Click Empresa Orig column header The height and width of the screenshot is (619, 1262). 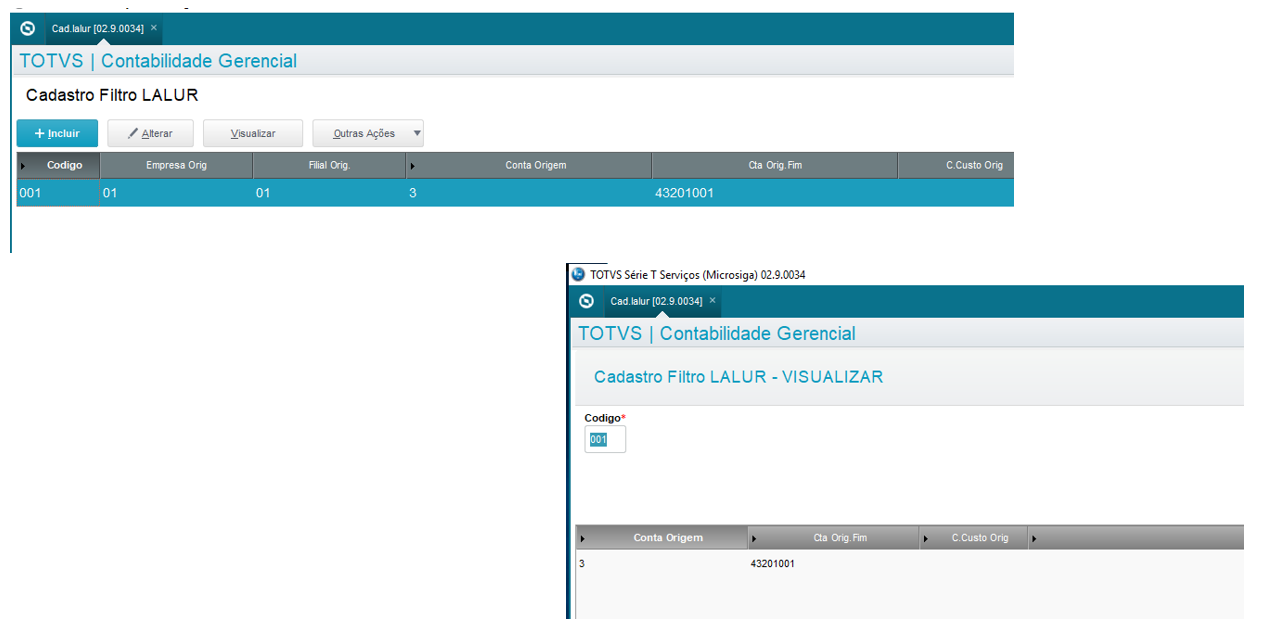(x=176, y=165)
